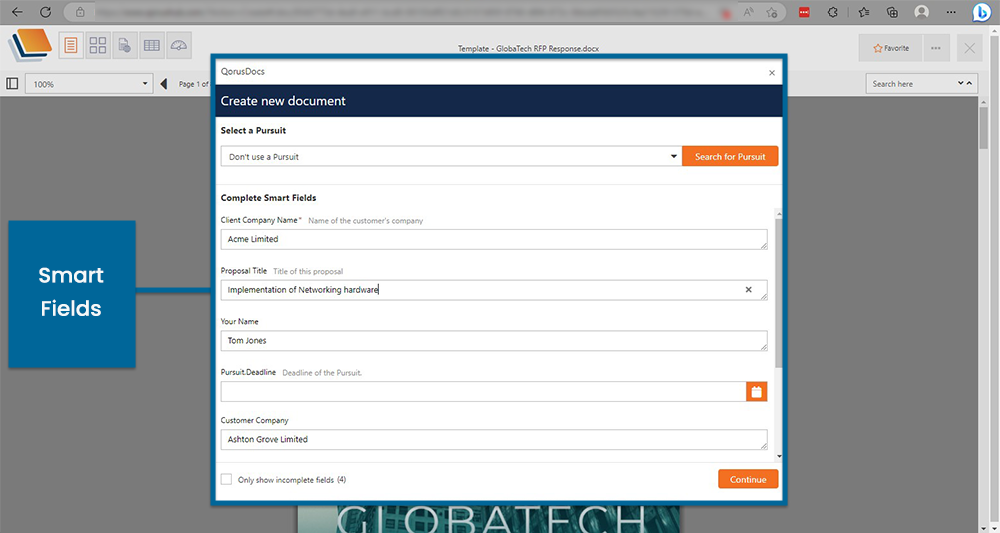Open Pursuit Deadline calendar picker
The width and height of the screenshot is (1000, 533).
click(x=756, y=391)
